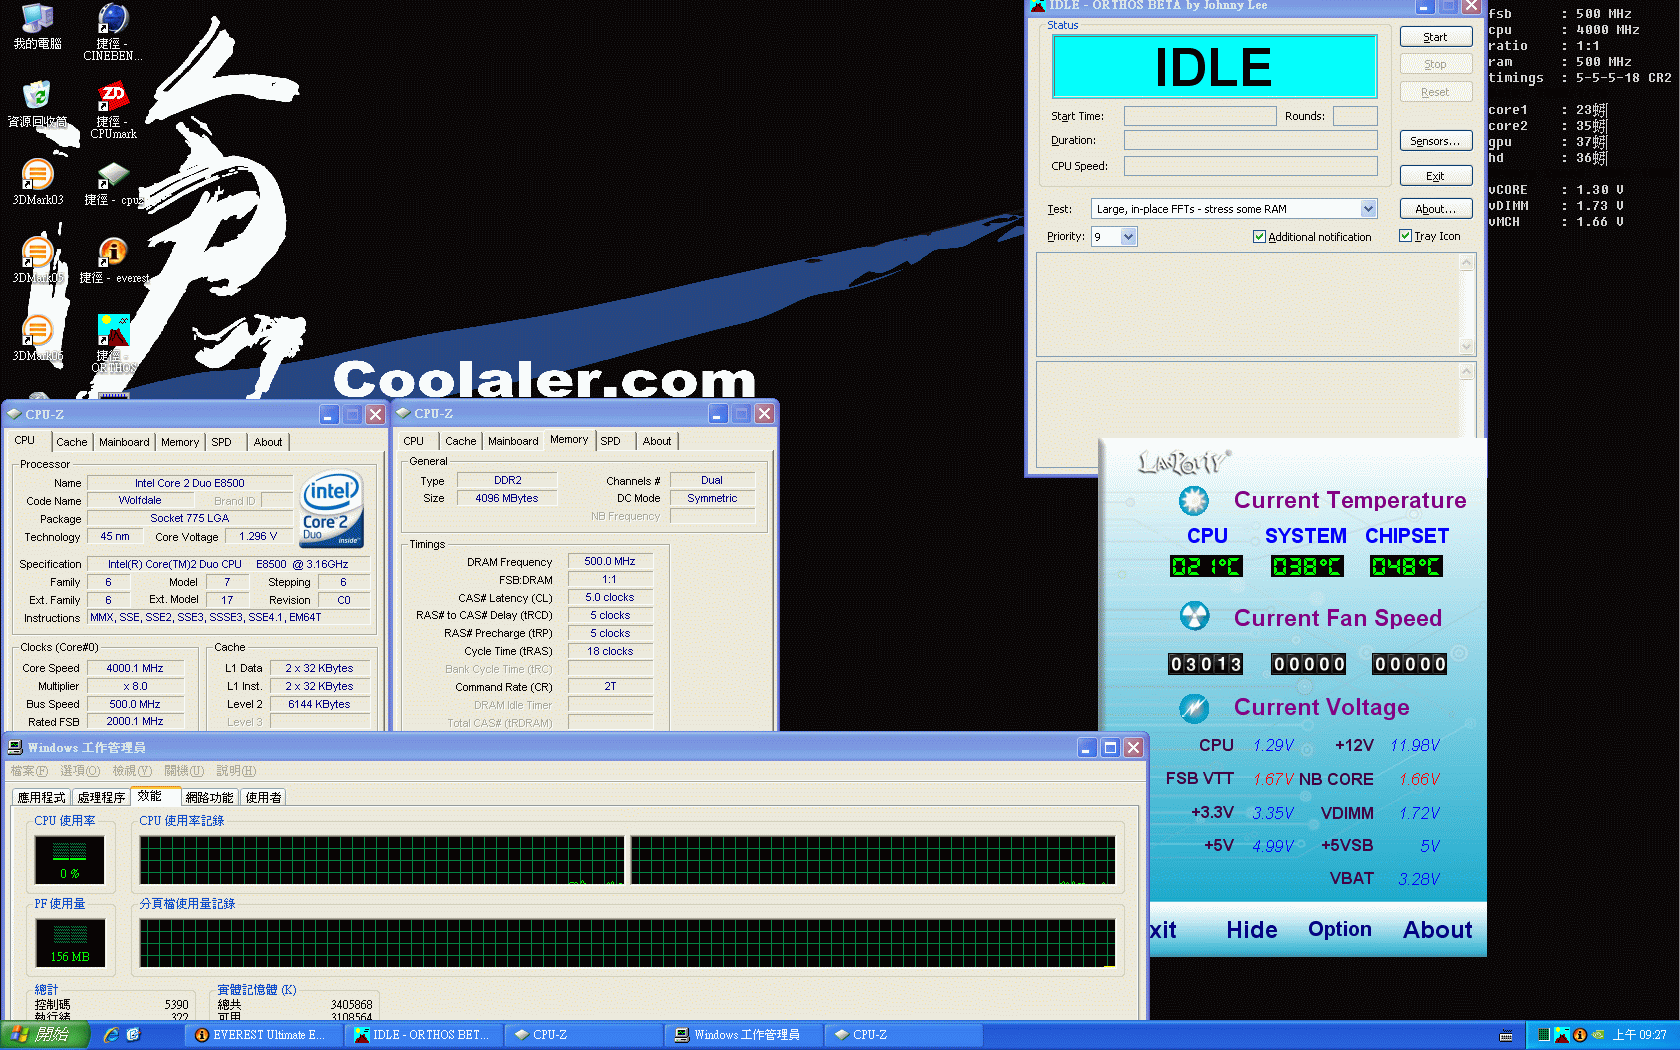Switch to EVEREST Ultimate taskbar button
Viewport: 1680px width, 1050px height.
point(264,1035)
